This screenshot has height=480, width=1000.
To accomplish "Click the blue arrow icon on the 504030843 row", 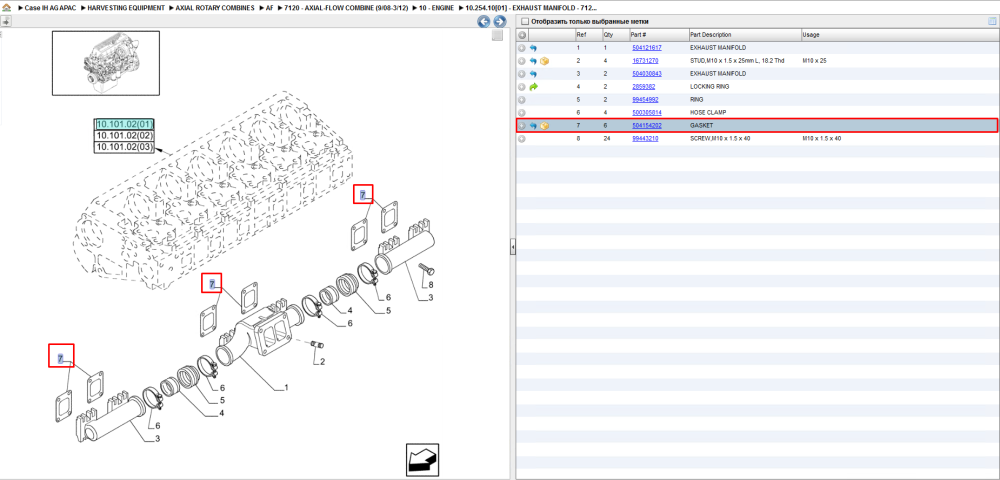I will coord(533,74).
